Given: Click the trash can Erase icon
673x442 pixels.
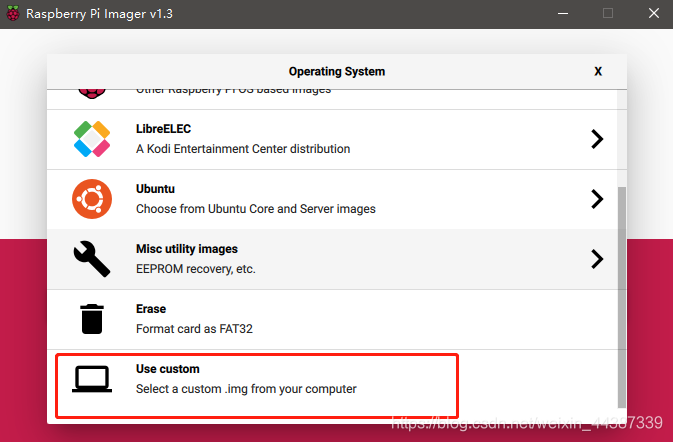Looking at the screenshot, I should (92, 319).
